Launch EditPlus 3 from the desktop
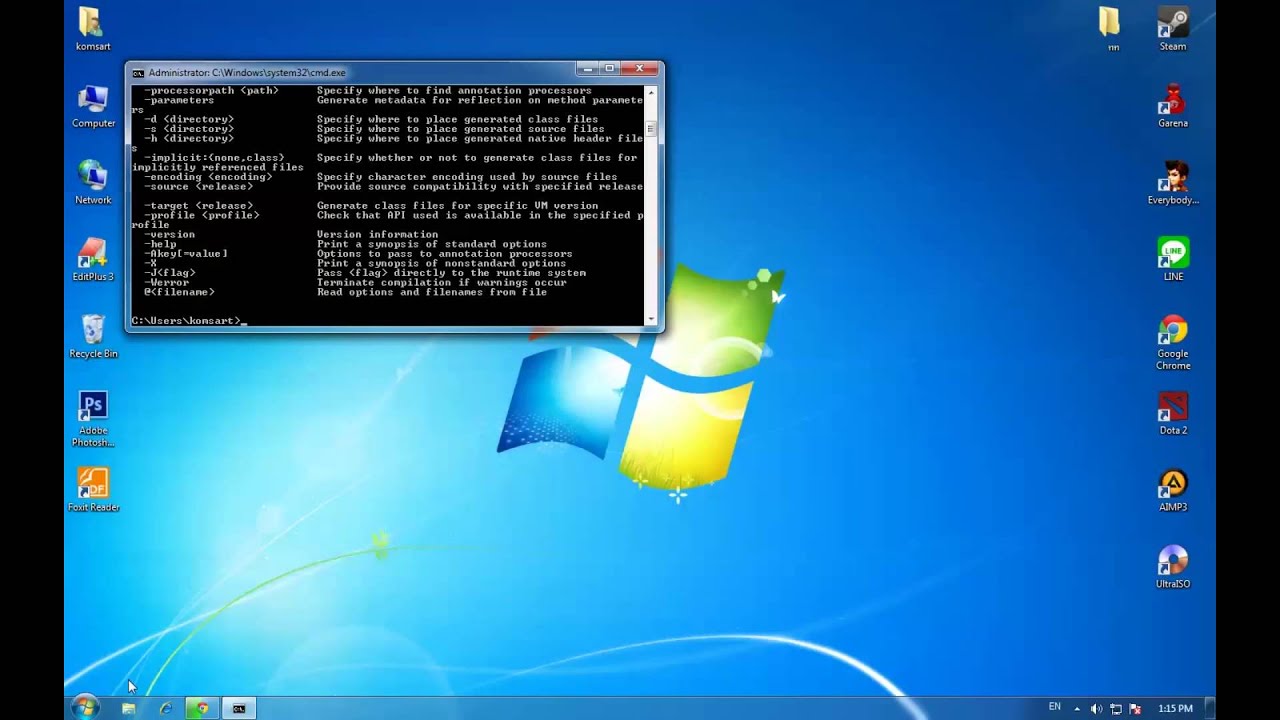This screenshot has width=1280, height=720. (x=93, y=259)
